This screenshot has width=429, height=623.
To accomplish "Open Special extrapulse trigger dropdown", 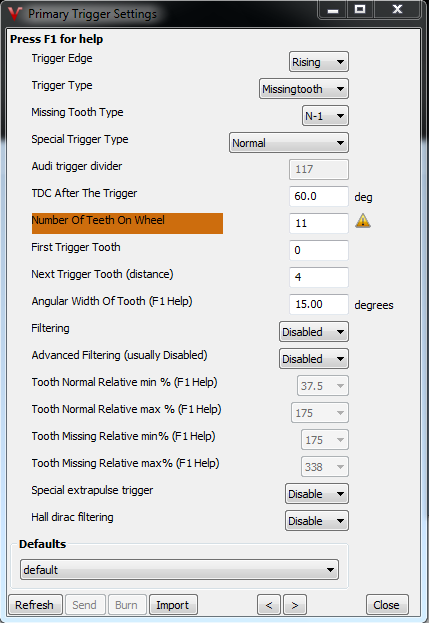I will [x=317, y=494].
